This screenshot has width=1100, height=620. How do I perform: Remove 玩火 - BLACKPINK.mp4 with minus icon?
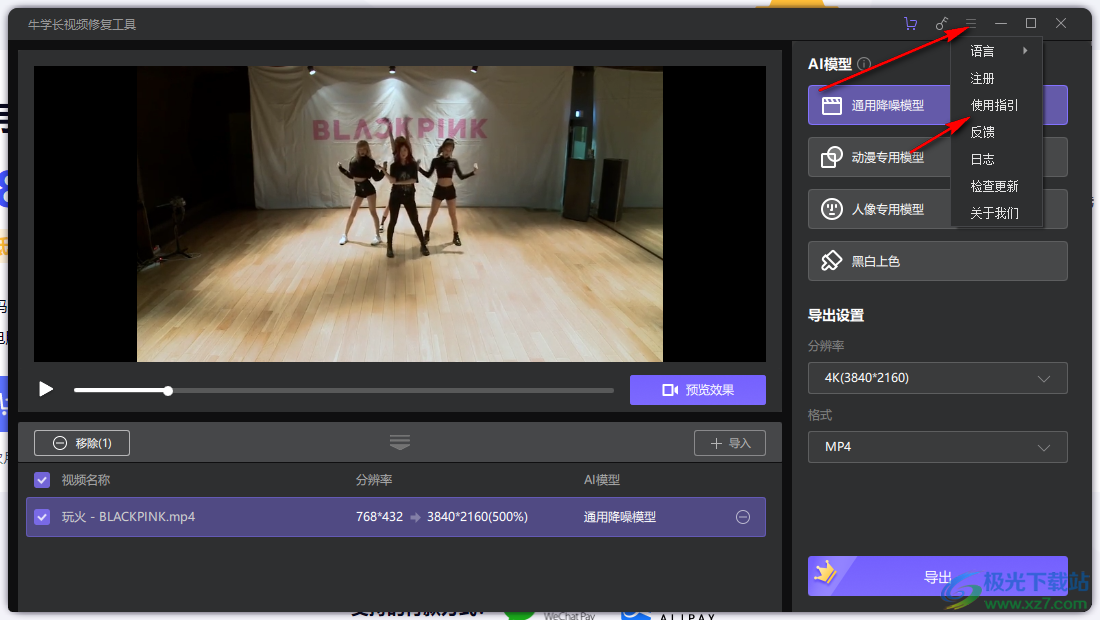point(743,517)
